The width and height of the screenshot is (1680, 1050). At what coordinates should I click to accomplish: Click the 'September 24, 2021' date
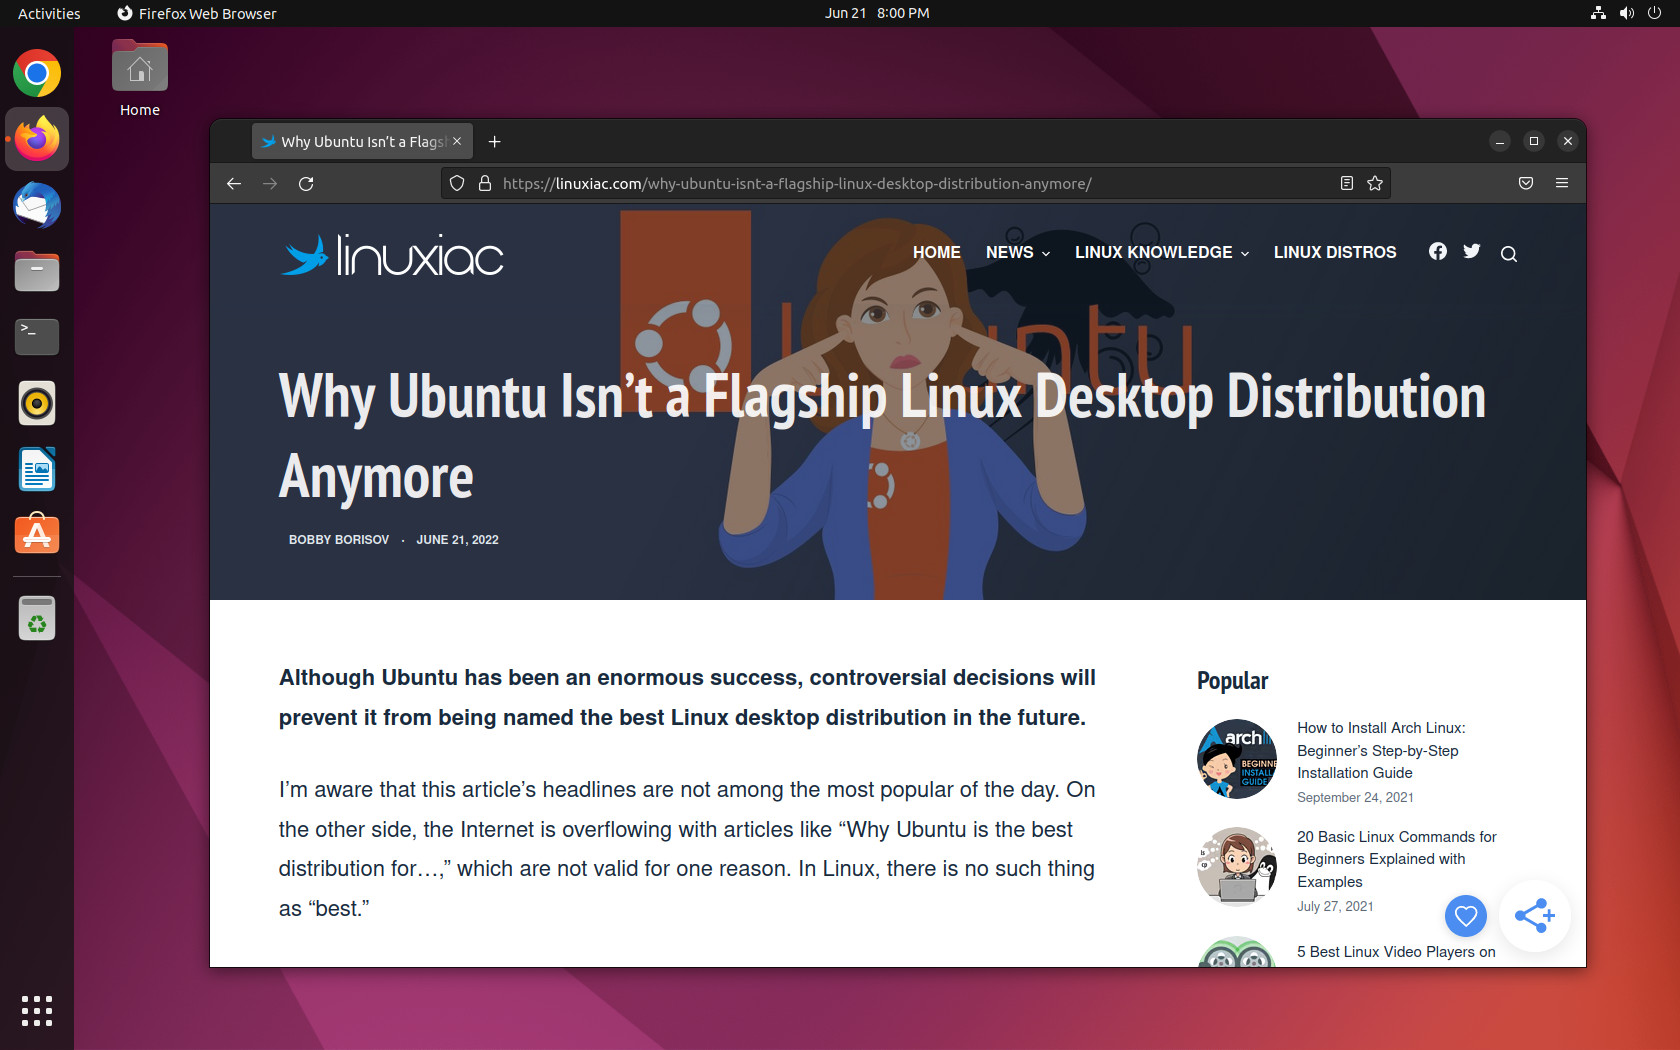coord(1355,798)
